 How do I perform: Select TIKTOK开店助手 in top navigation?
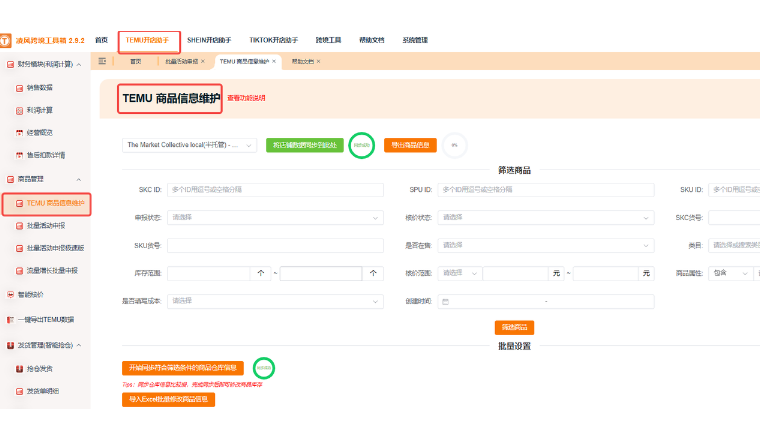273,40
